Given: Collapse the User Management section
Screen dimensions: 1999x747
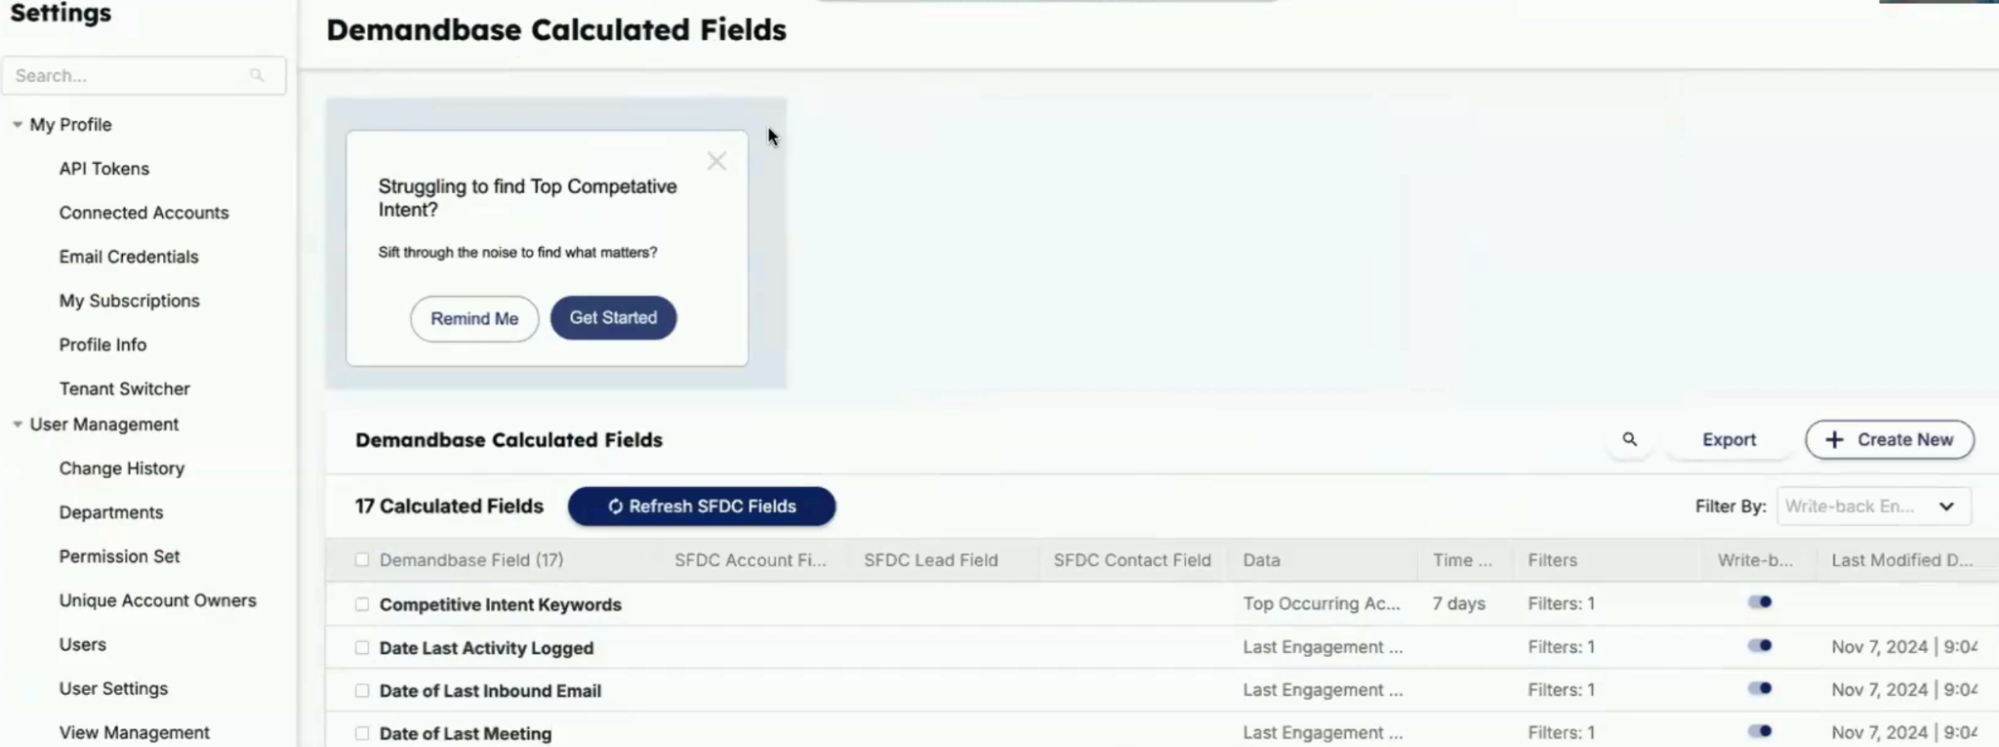Looking at the screenshot, I should (17, 424).
